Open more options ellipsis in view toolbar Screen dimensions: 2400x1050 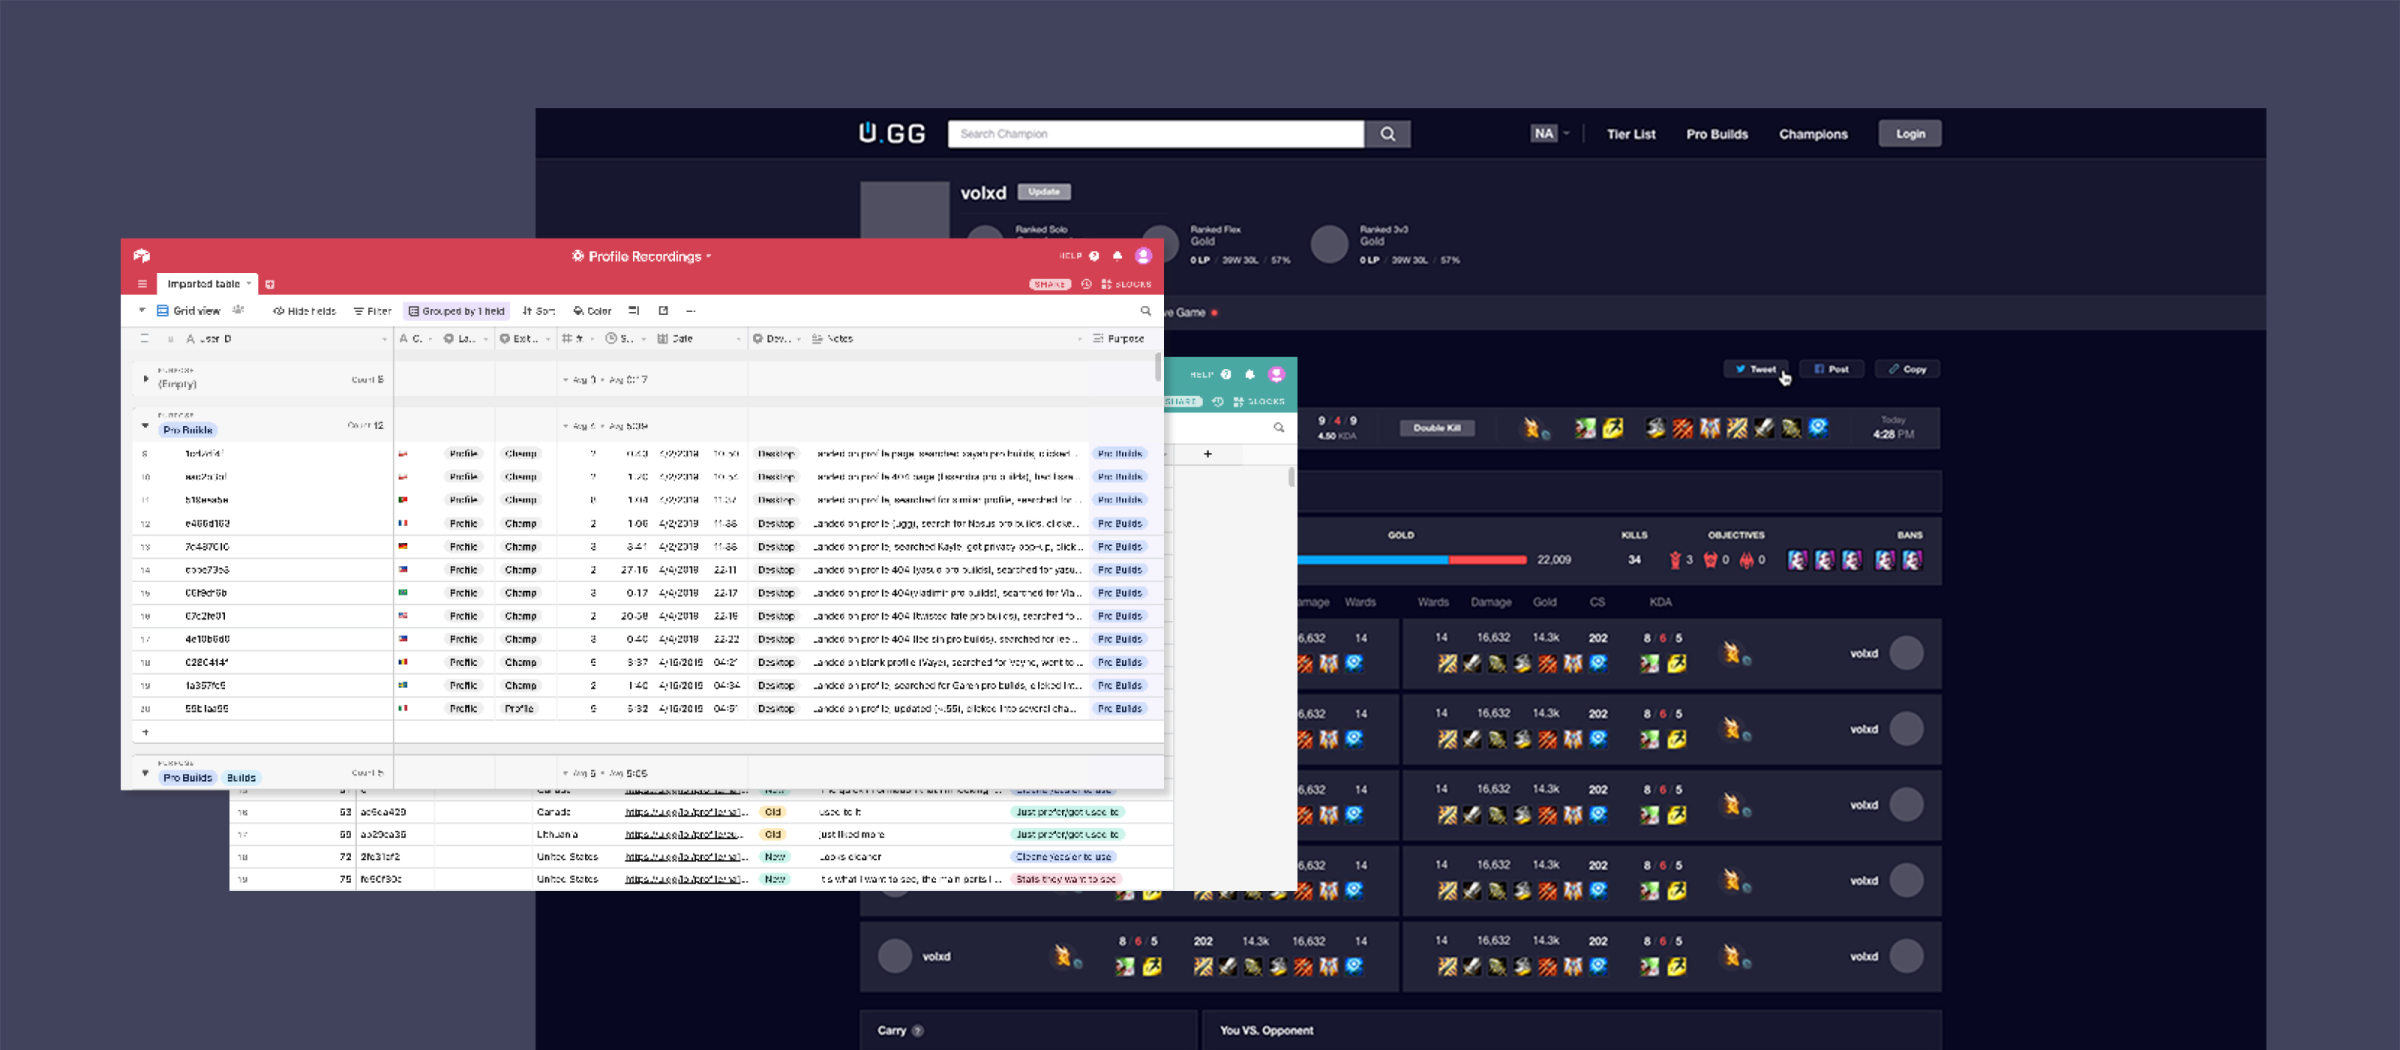click(691, 311)
